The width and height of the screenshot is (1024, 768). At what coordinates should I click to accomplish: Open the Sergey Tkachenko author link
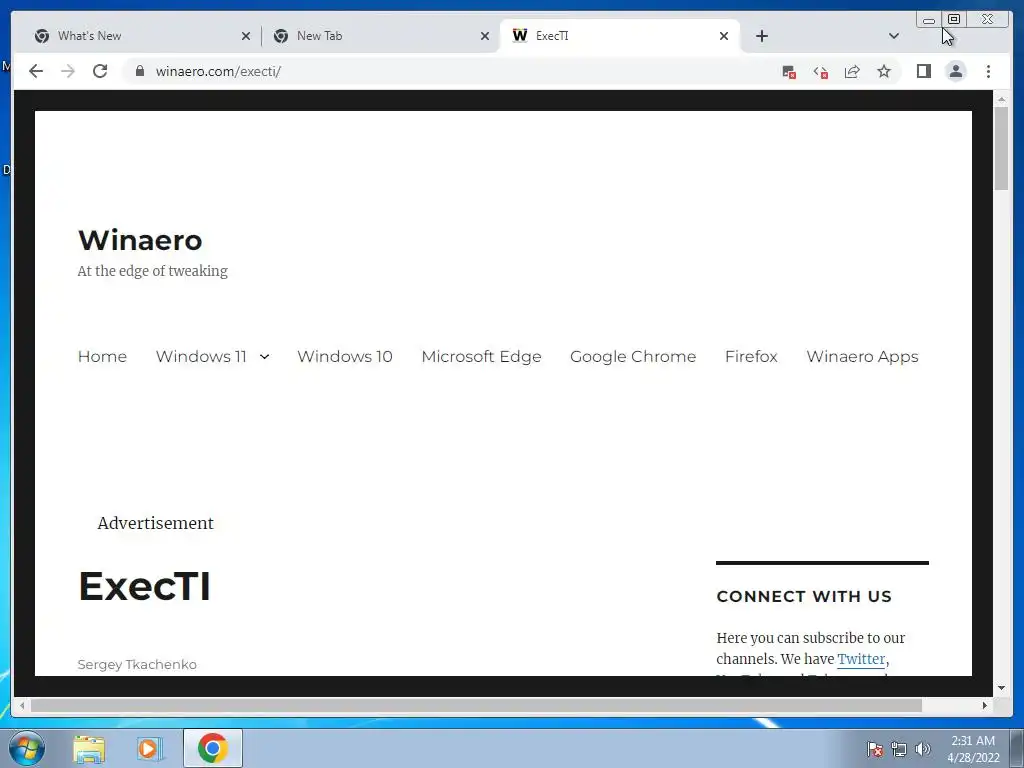(x=136, y=665)
